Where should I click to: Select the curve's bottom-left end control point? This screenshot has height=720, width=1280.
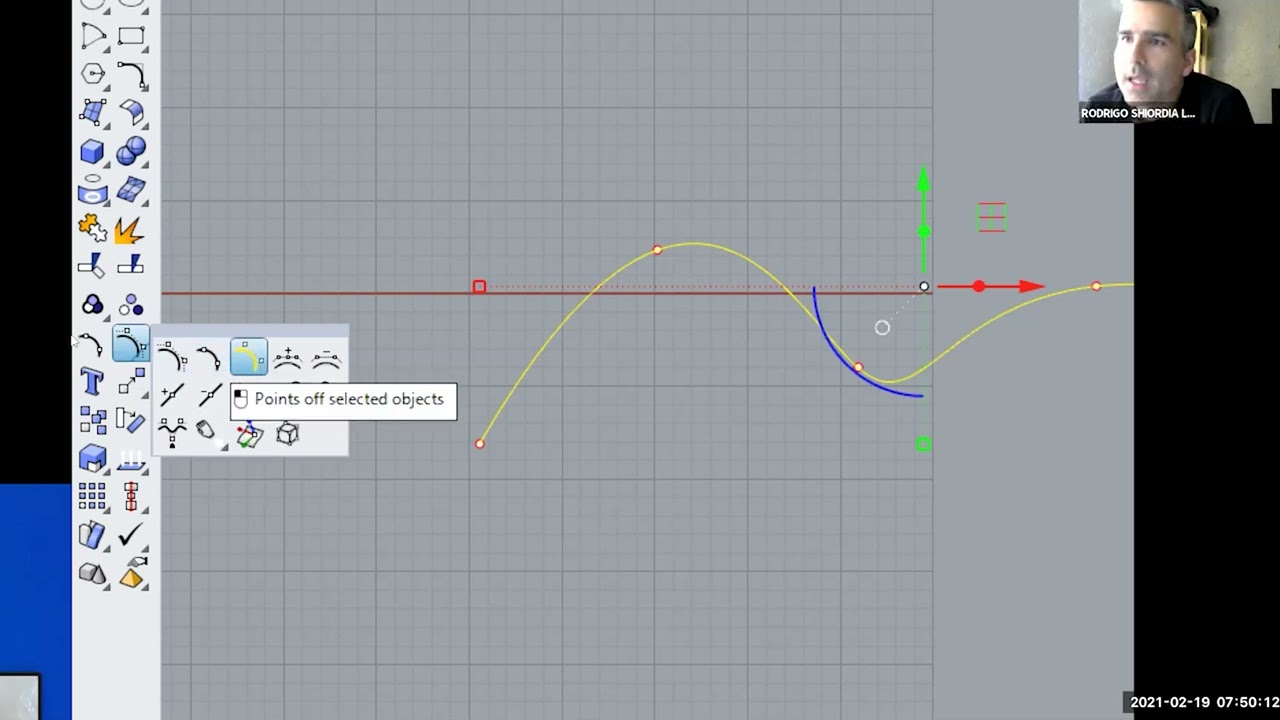[480, 443]
